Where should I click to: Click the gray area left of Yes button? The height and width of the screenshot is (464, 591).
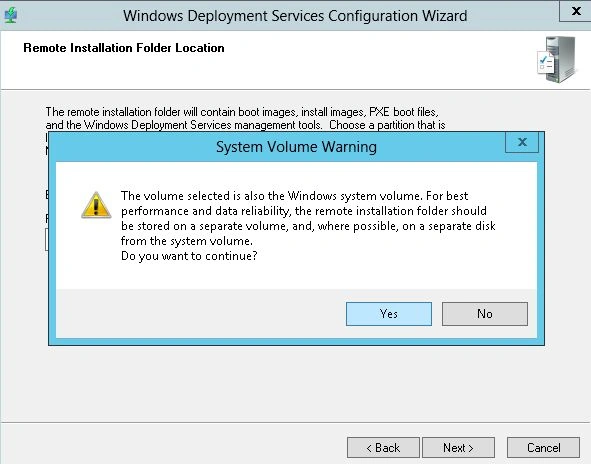pos(201,314)
